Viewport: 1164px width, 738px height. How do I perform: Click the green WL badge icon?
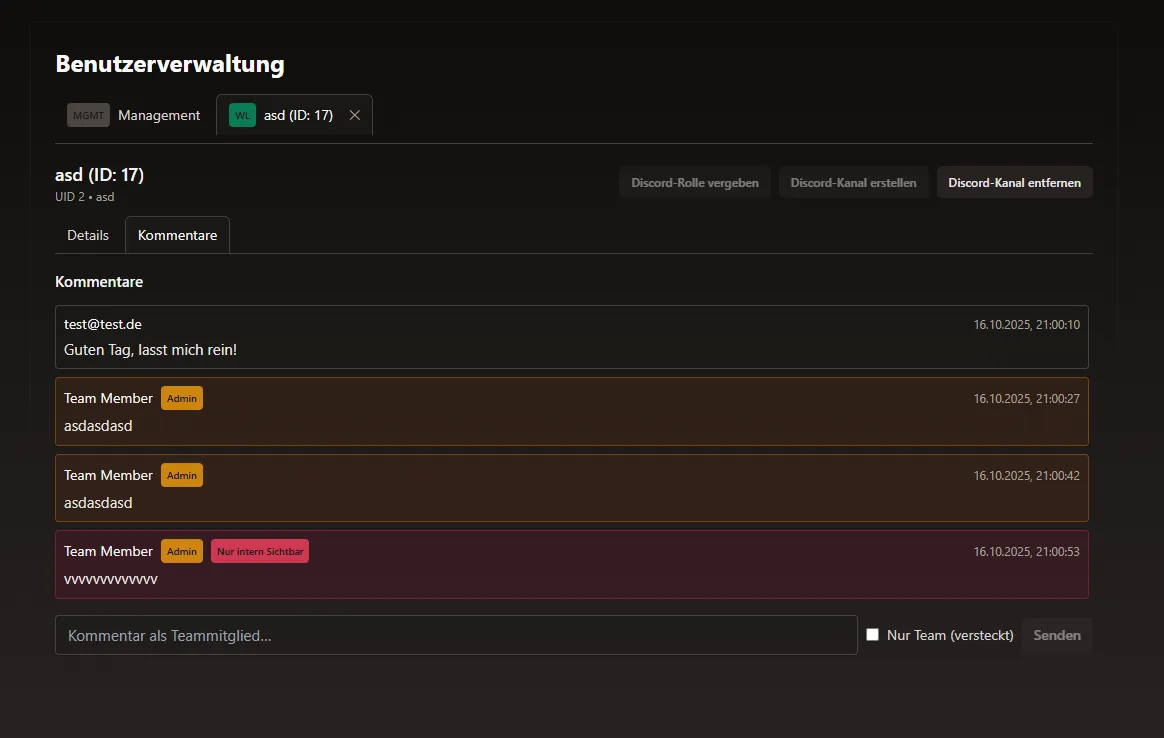click(x=242, y=115)
